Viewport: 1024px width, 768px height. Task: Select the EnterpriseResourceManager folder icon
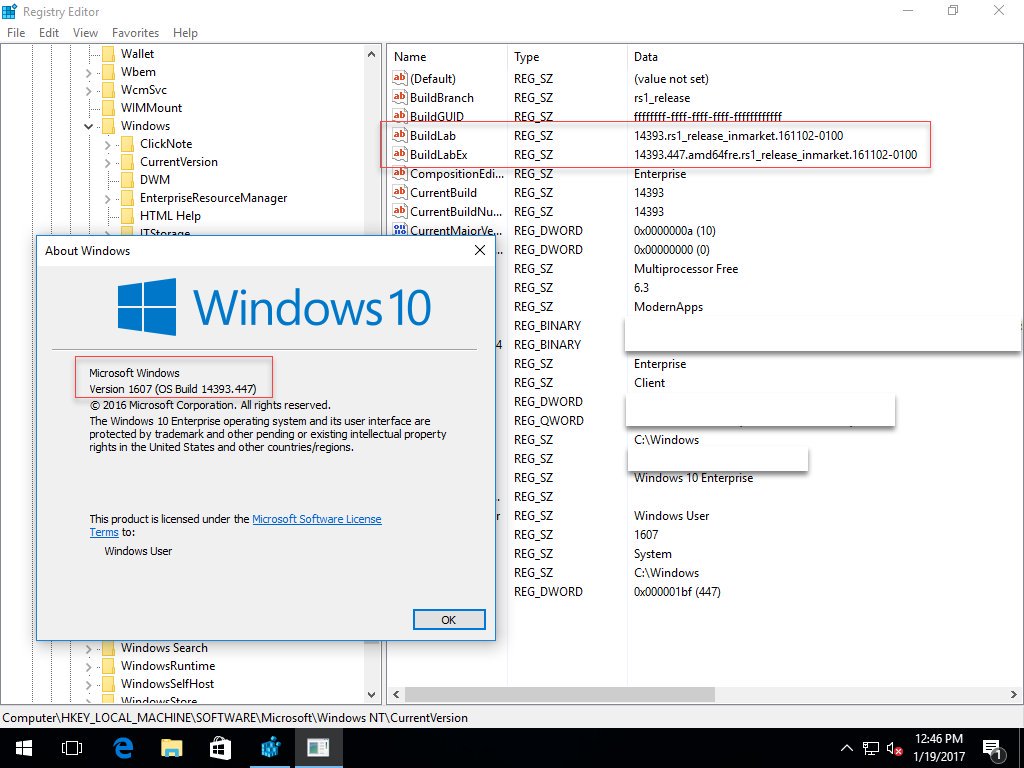[128, 197]
